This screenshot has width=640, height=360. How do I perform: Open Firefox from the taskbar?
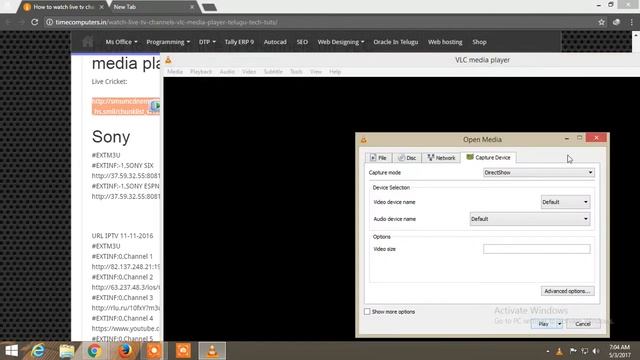[x=125, y=351]
